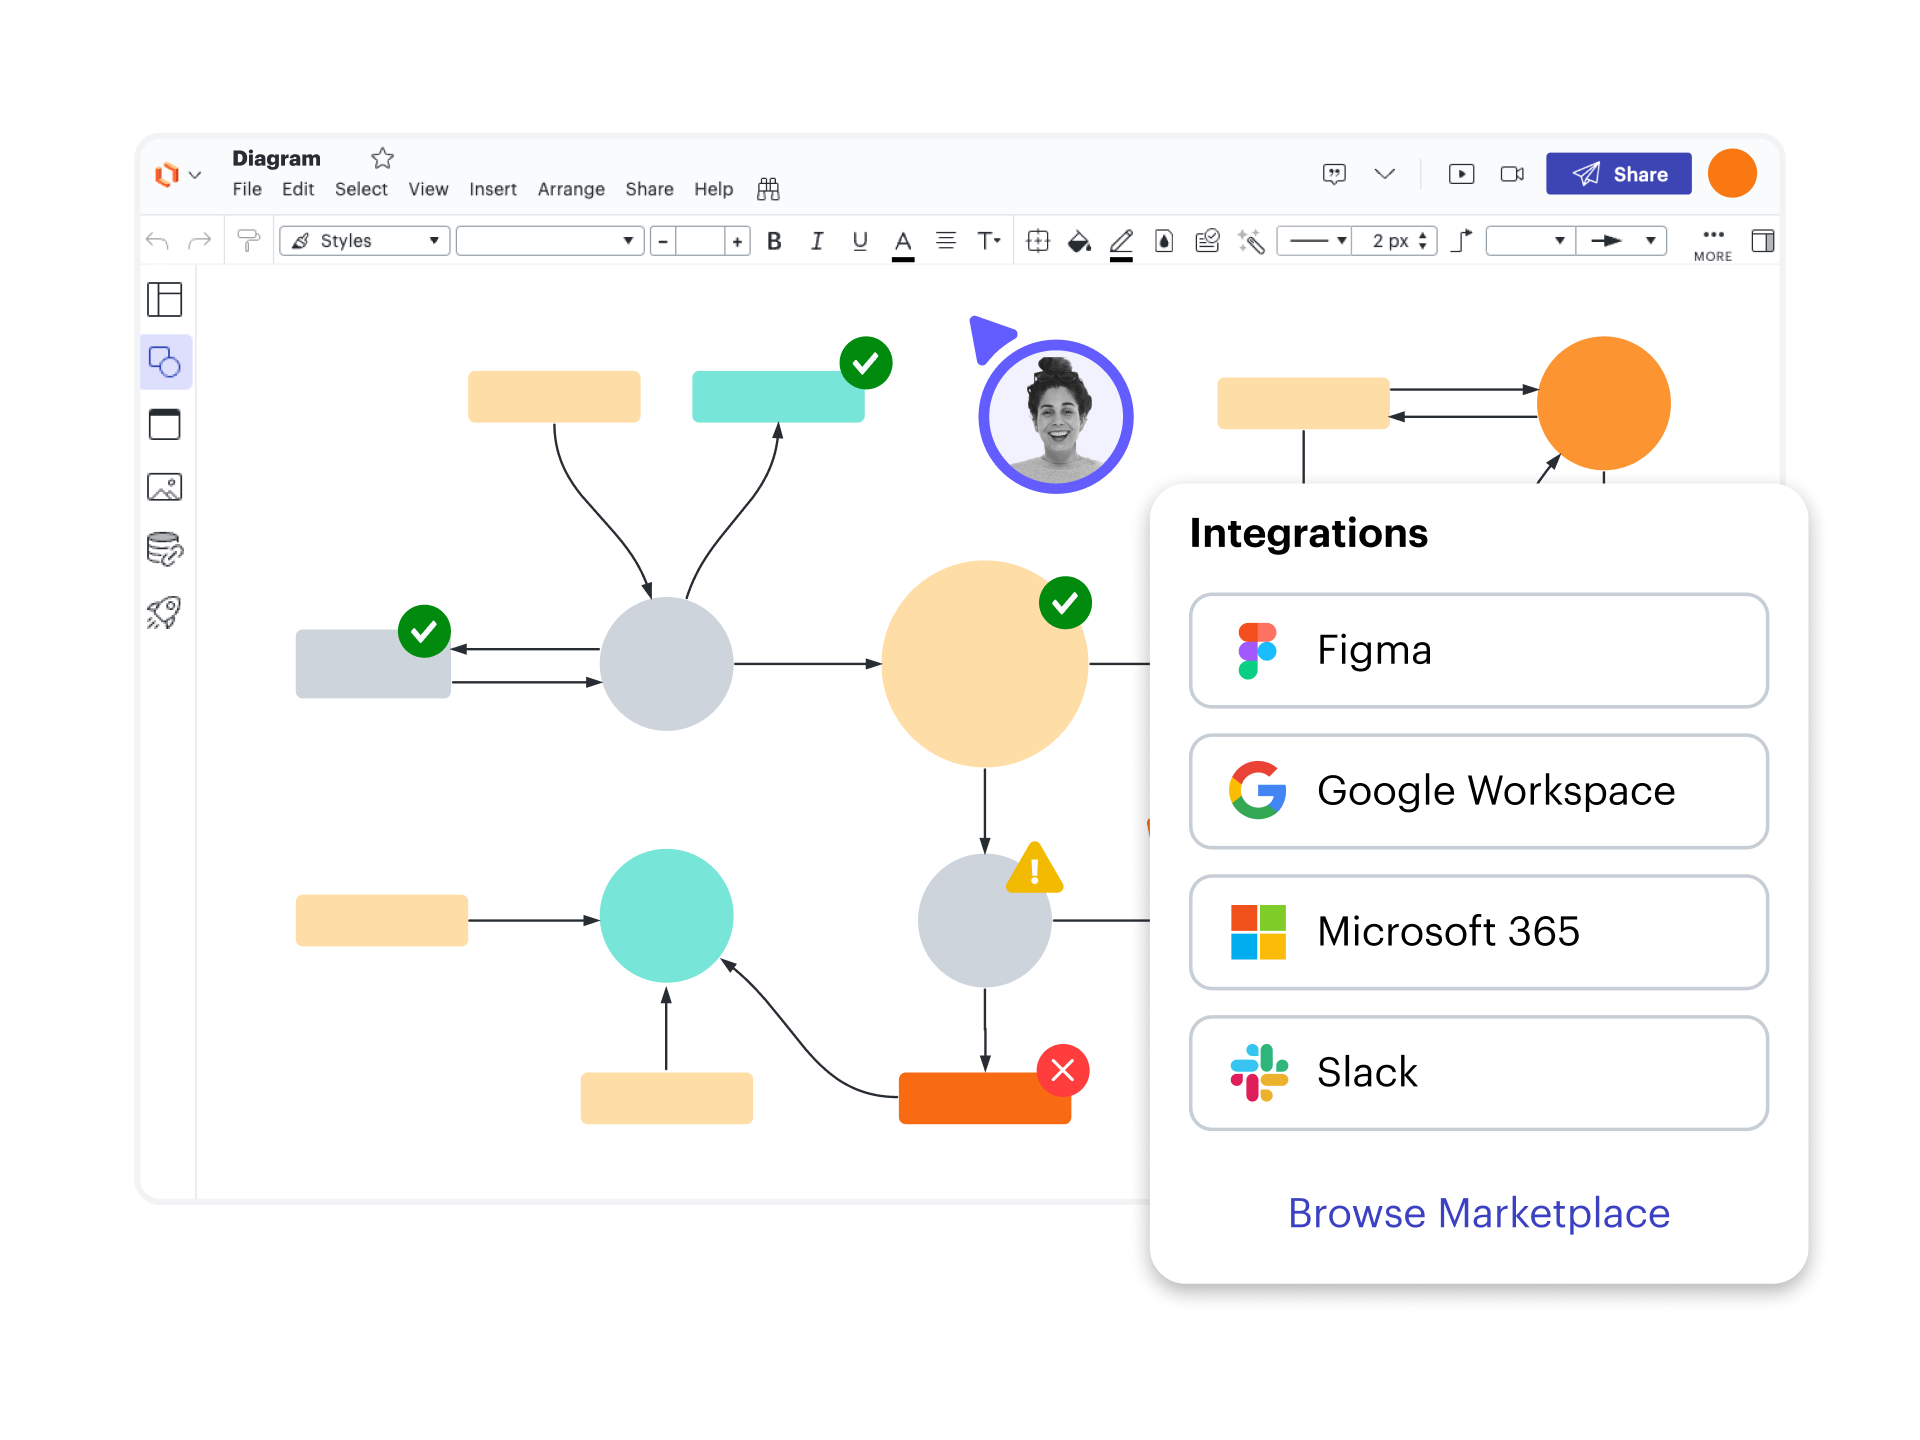Open the Browse Marketplace link

pos(1478,1213)
